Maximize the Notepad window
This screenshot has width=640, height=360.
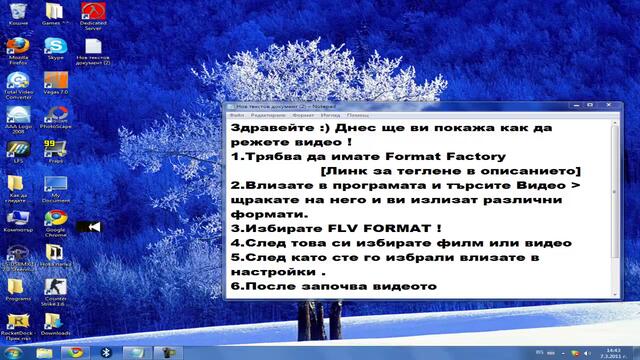tap(590, 105)
